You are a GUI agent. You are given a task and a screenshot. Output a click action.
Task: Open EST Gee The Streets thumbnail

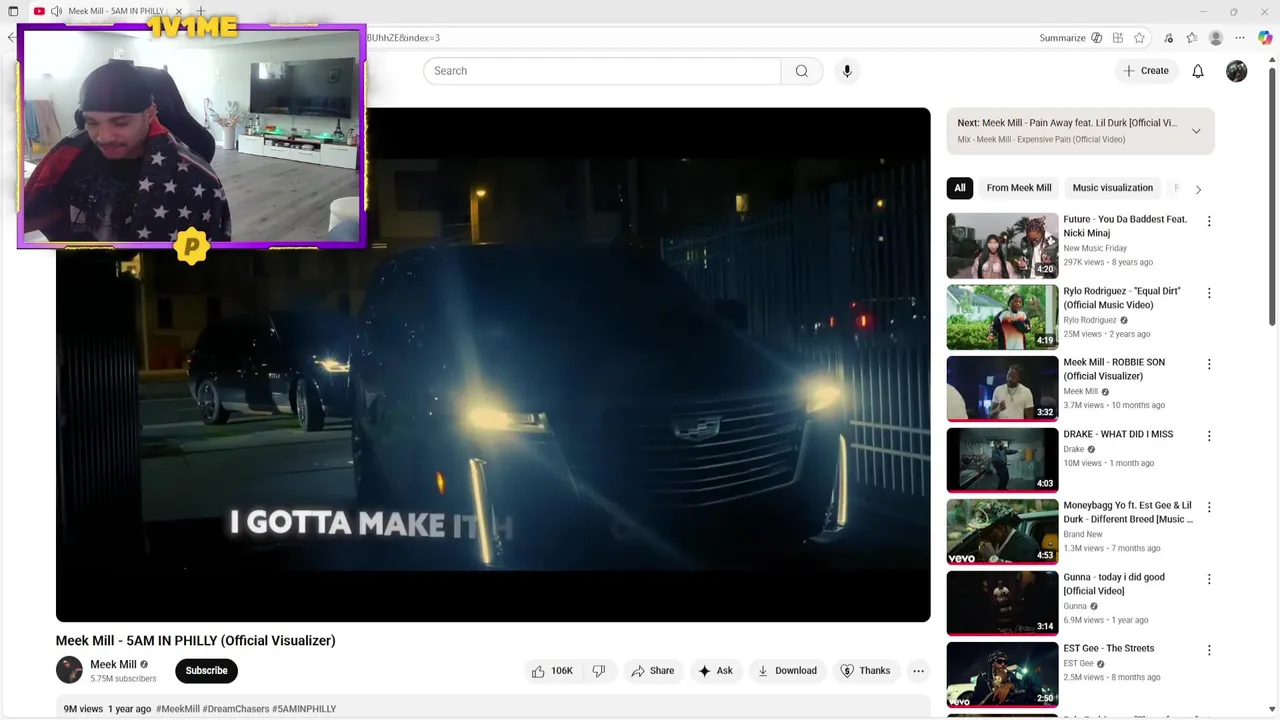[x=1002, y=675]
